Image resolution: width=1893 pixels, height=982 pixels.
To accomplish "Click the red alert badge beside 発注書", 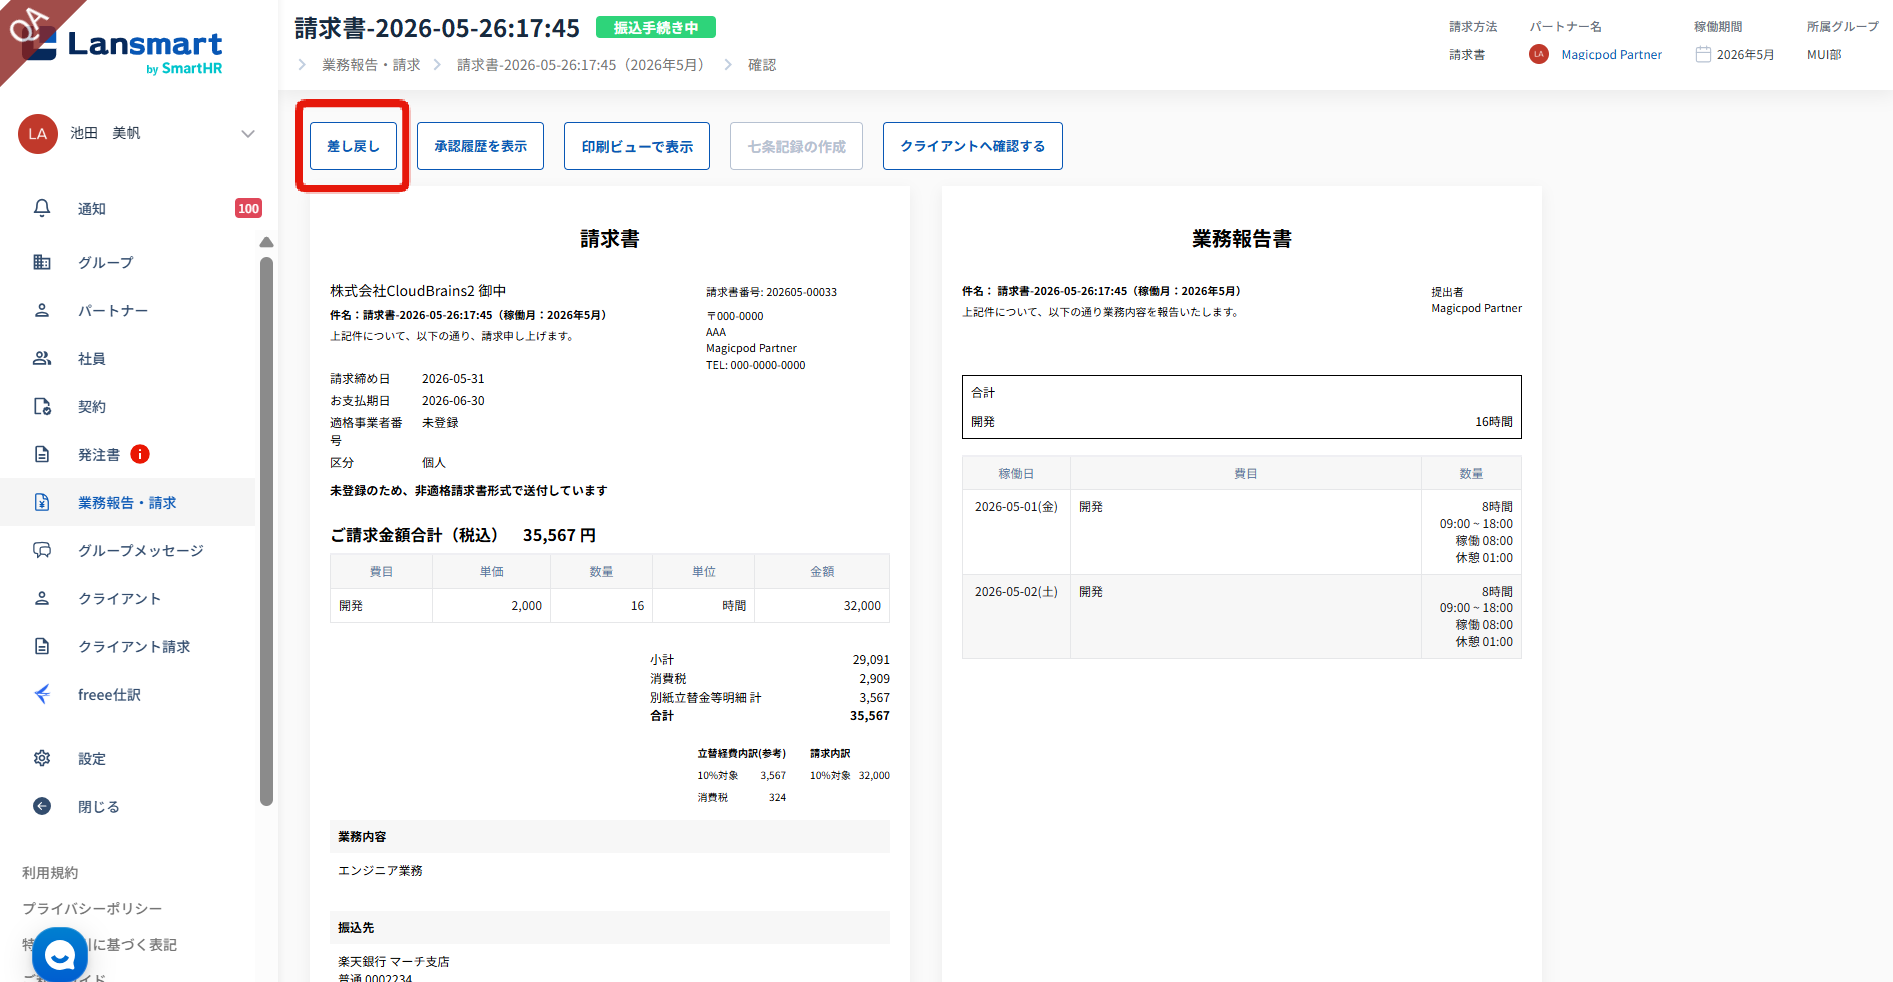I will (140, 454).
